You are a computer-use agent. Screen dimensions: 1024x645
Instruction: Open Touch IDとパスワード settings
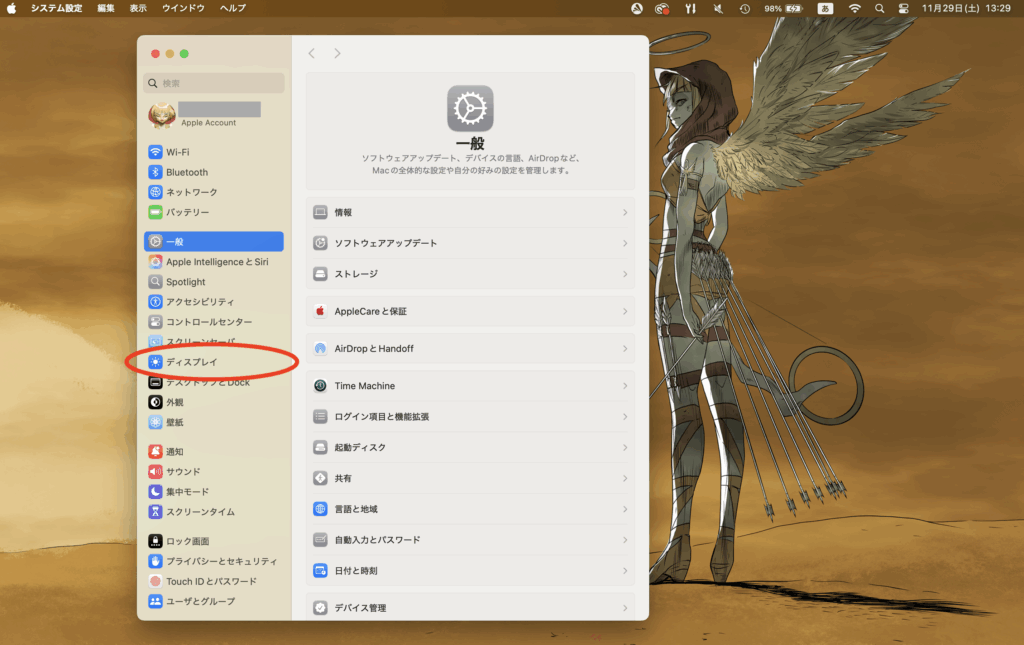pyautogui.click(x=210, y=581)
